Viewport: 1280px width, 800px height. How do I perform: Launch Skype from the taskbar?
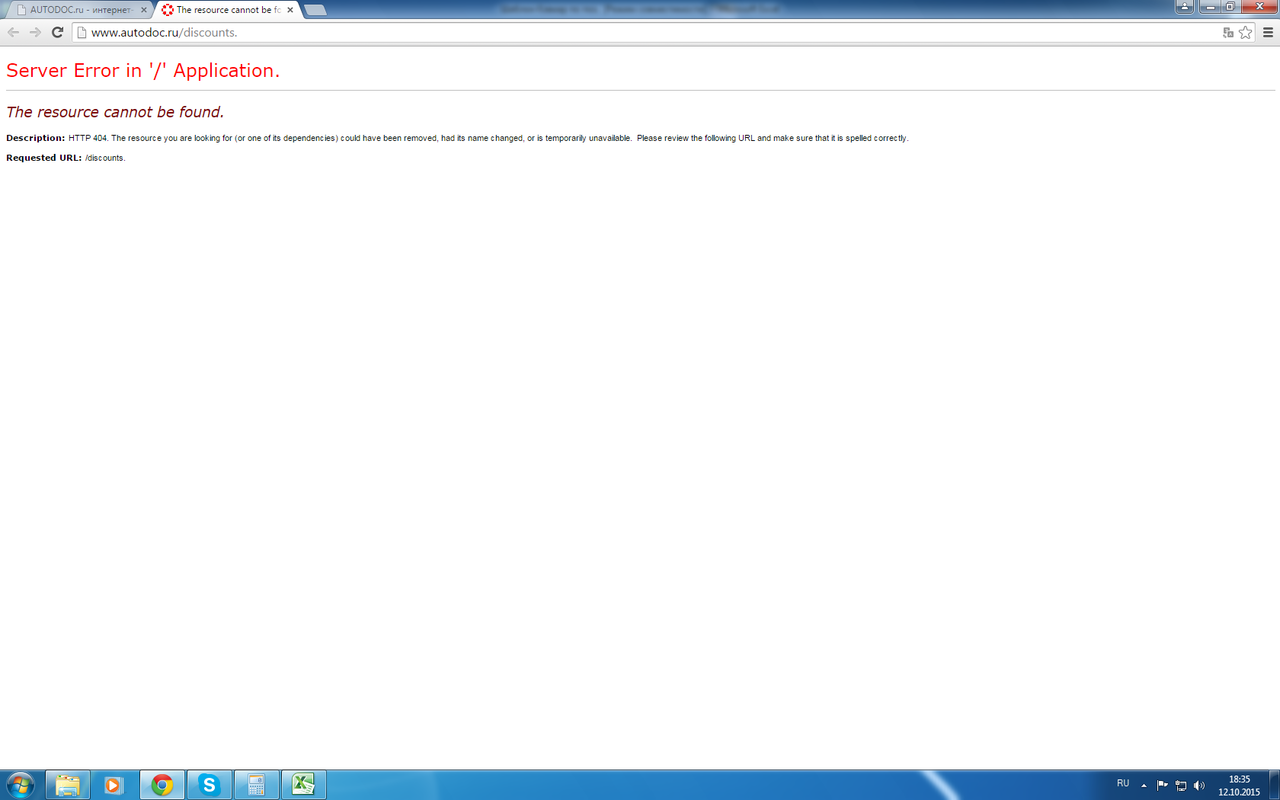pos(209,784)
